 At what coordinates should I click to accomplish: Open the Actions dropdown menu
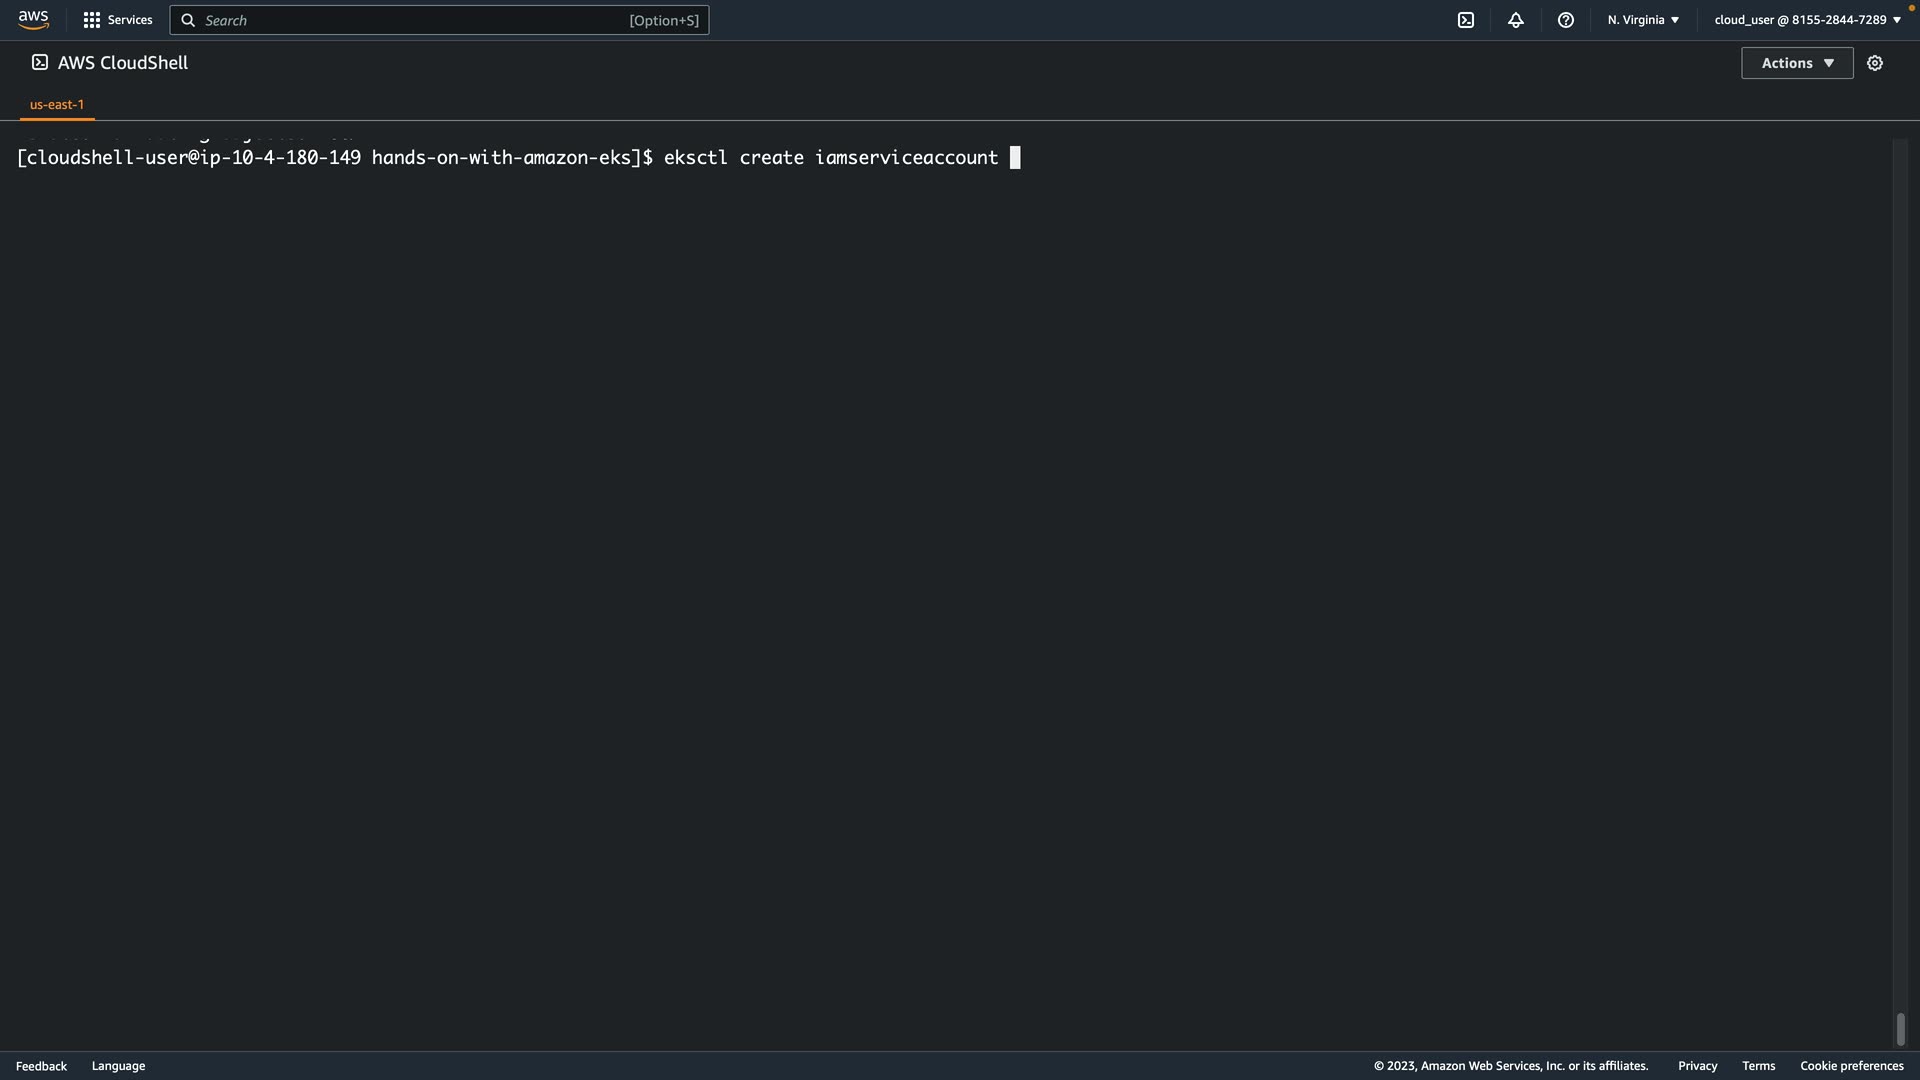[x=1797, y=63]
